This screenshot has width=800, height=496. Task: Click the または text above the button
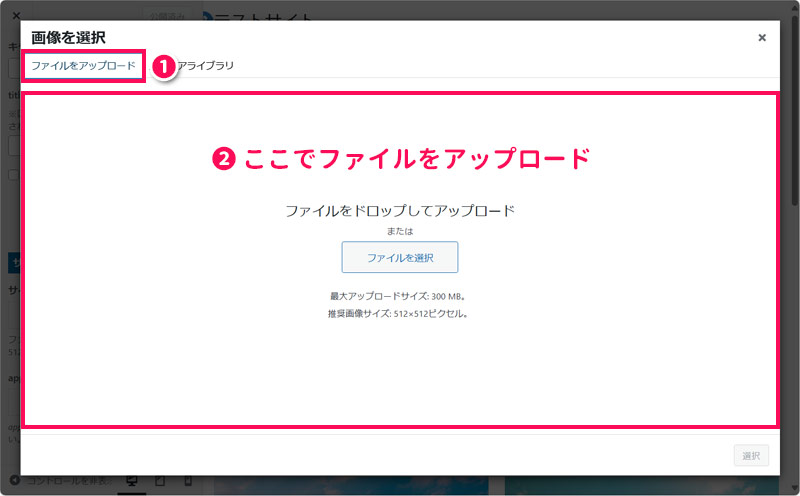coord(399,231)
